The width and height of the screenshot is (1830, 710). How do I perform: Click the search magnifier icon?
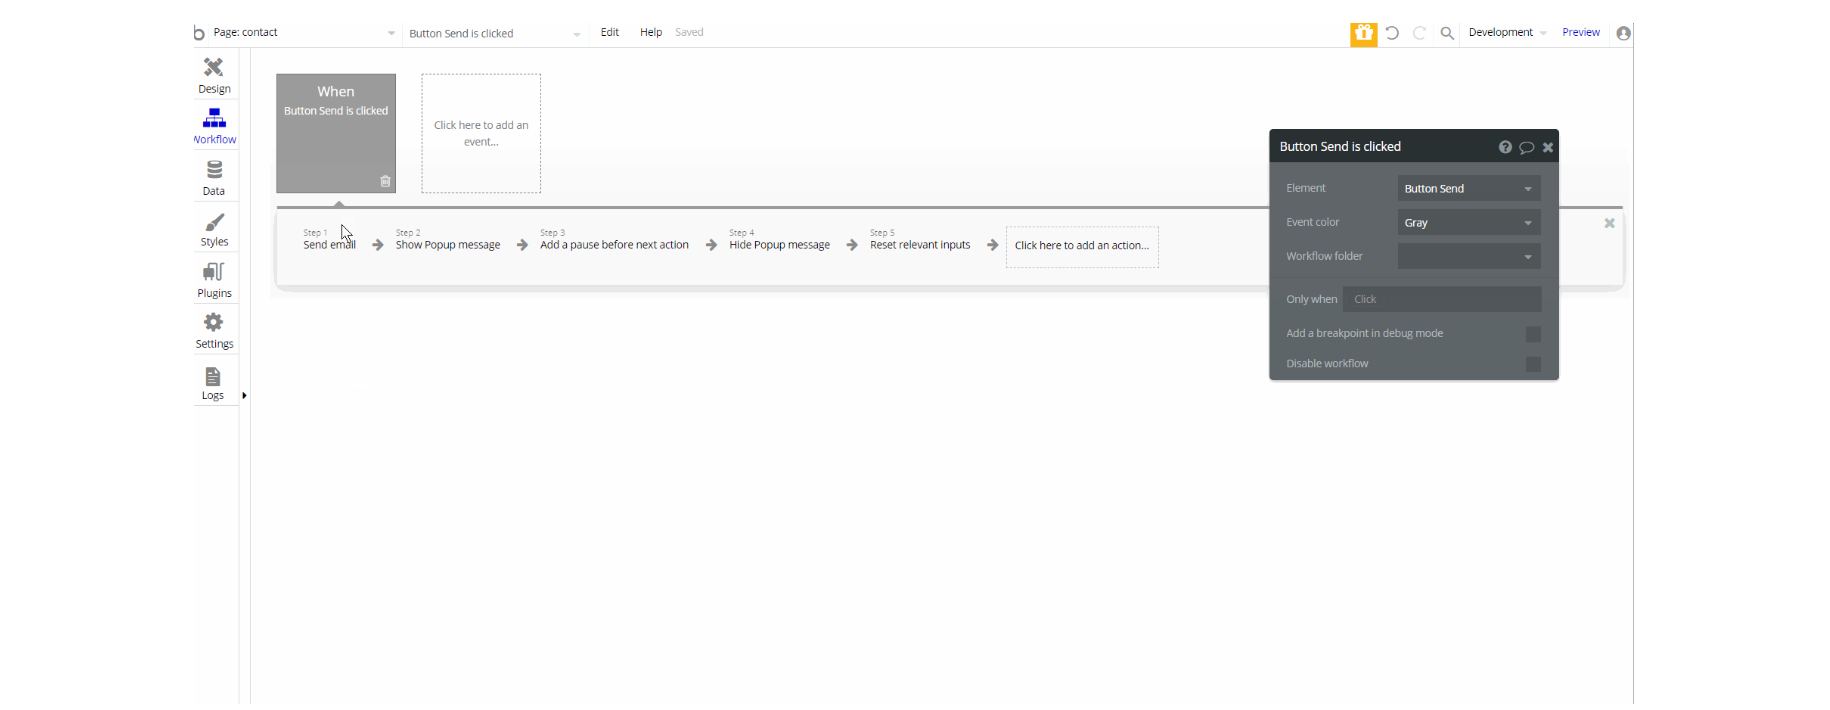tap(1447, 33)
